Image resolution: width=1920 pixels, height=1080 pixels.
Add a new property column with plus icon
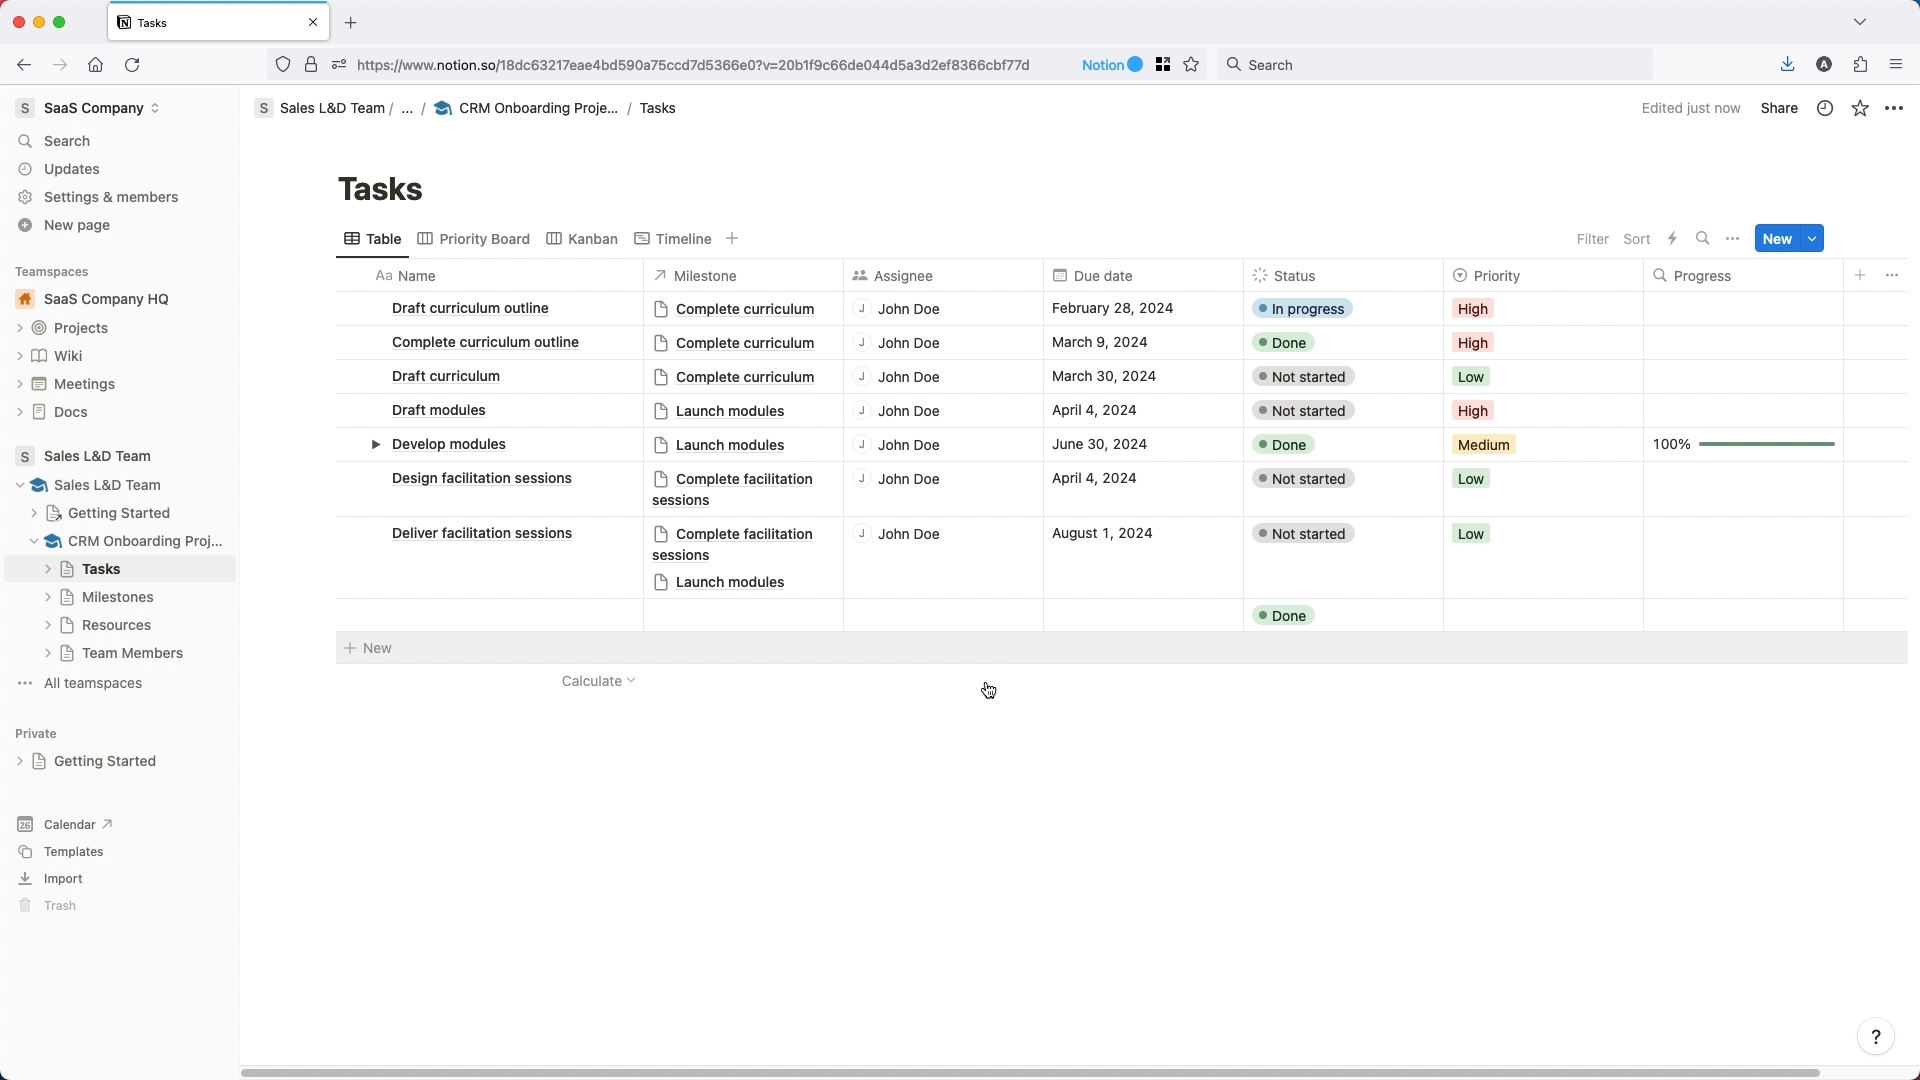point(1860,276)
